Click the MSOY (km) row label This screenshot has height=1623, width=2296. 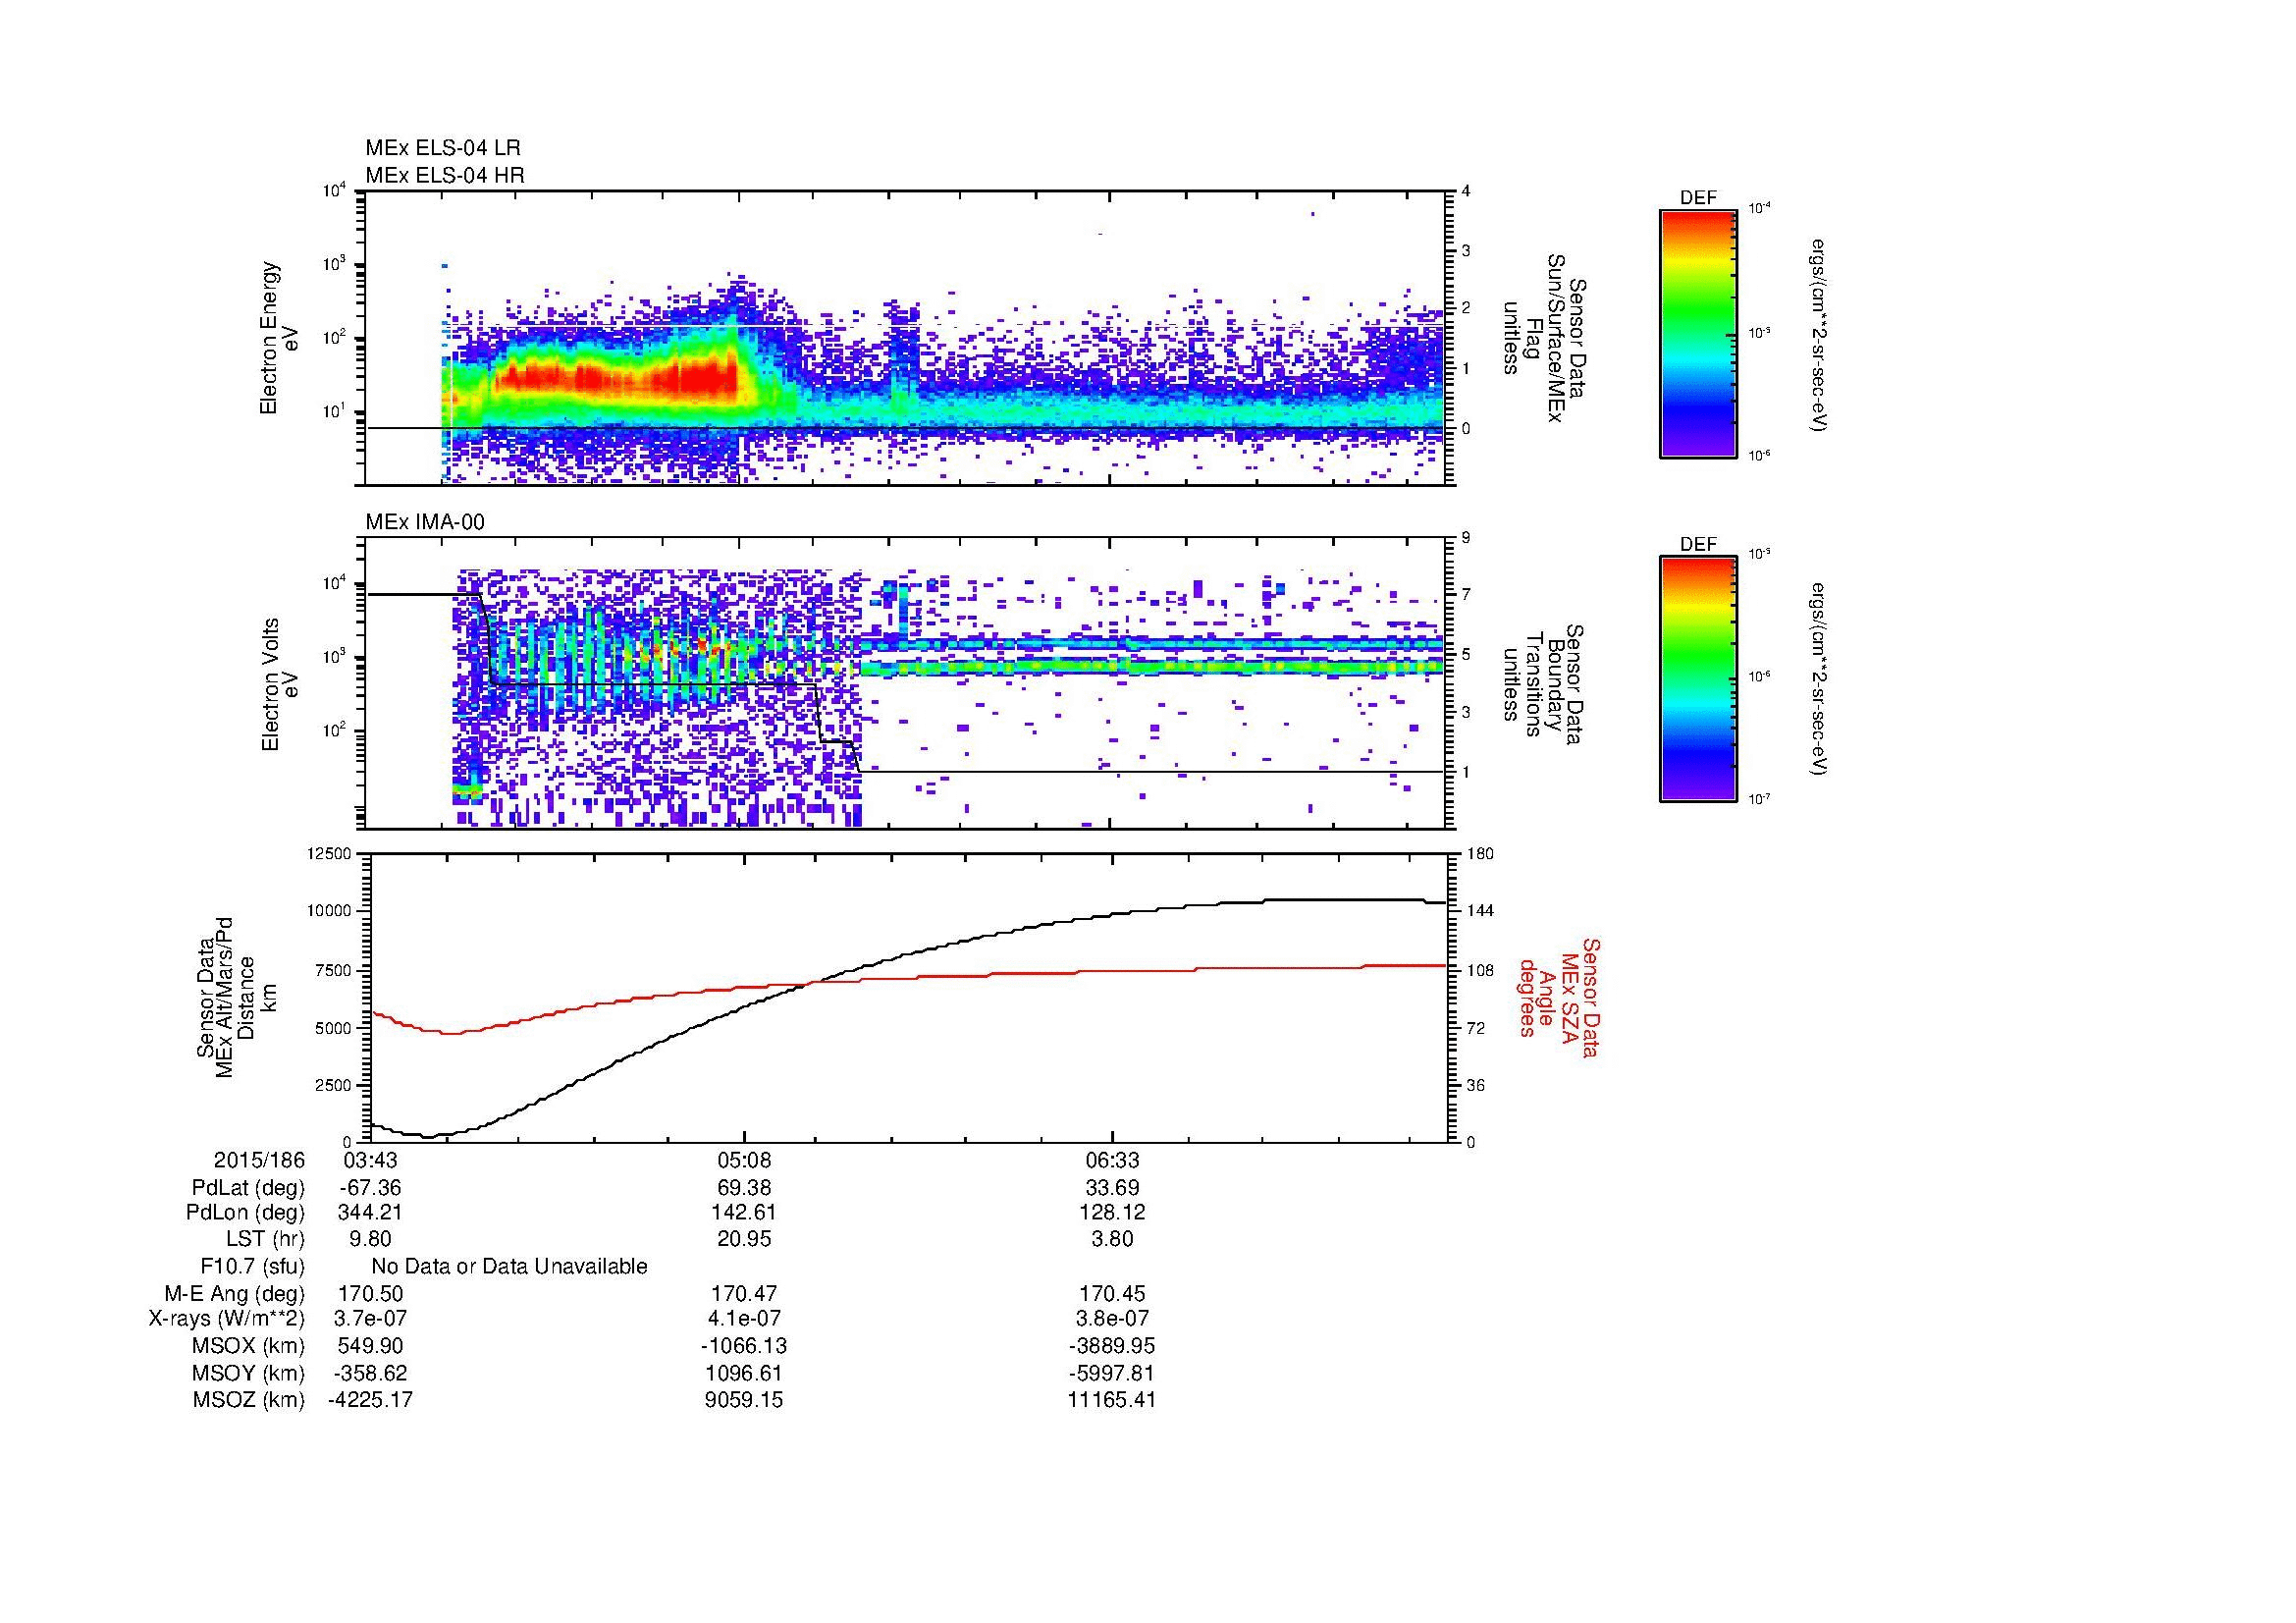[250, 1373]
